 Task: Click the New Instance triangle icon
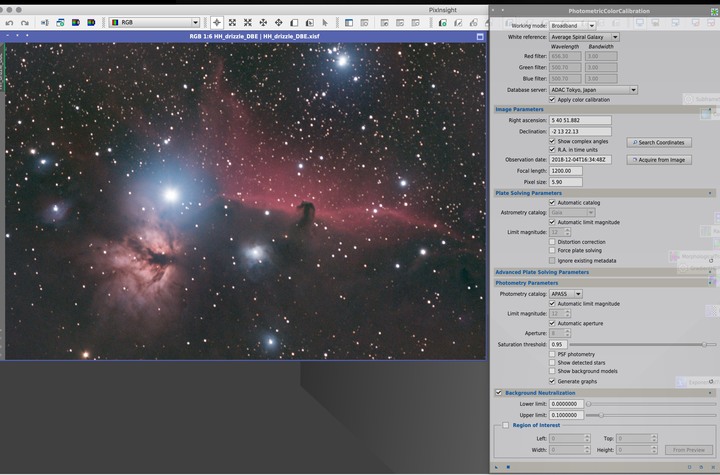[496, 466]
